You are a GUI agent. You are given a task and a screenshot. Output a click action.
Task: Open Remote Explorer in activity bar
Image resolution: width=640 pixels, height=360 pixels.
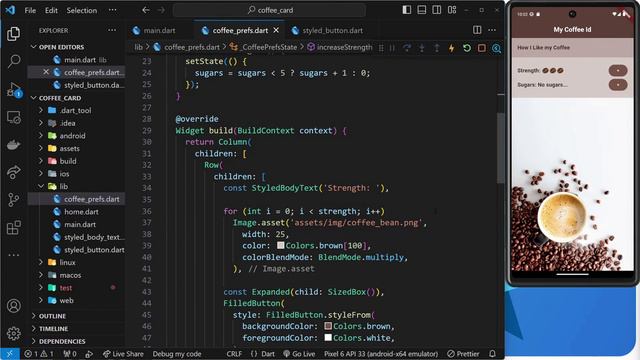click(x=13, y=118)
